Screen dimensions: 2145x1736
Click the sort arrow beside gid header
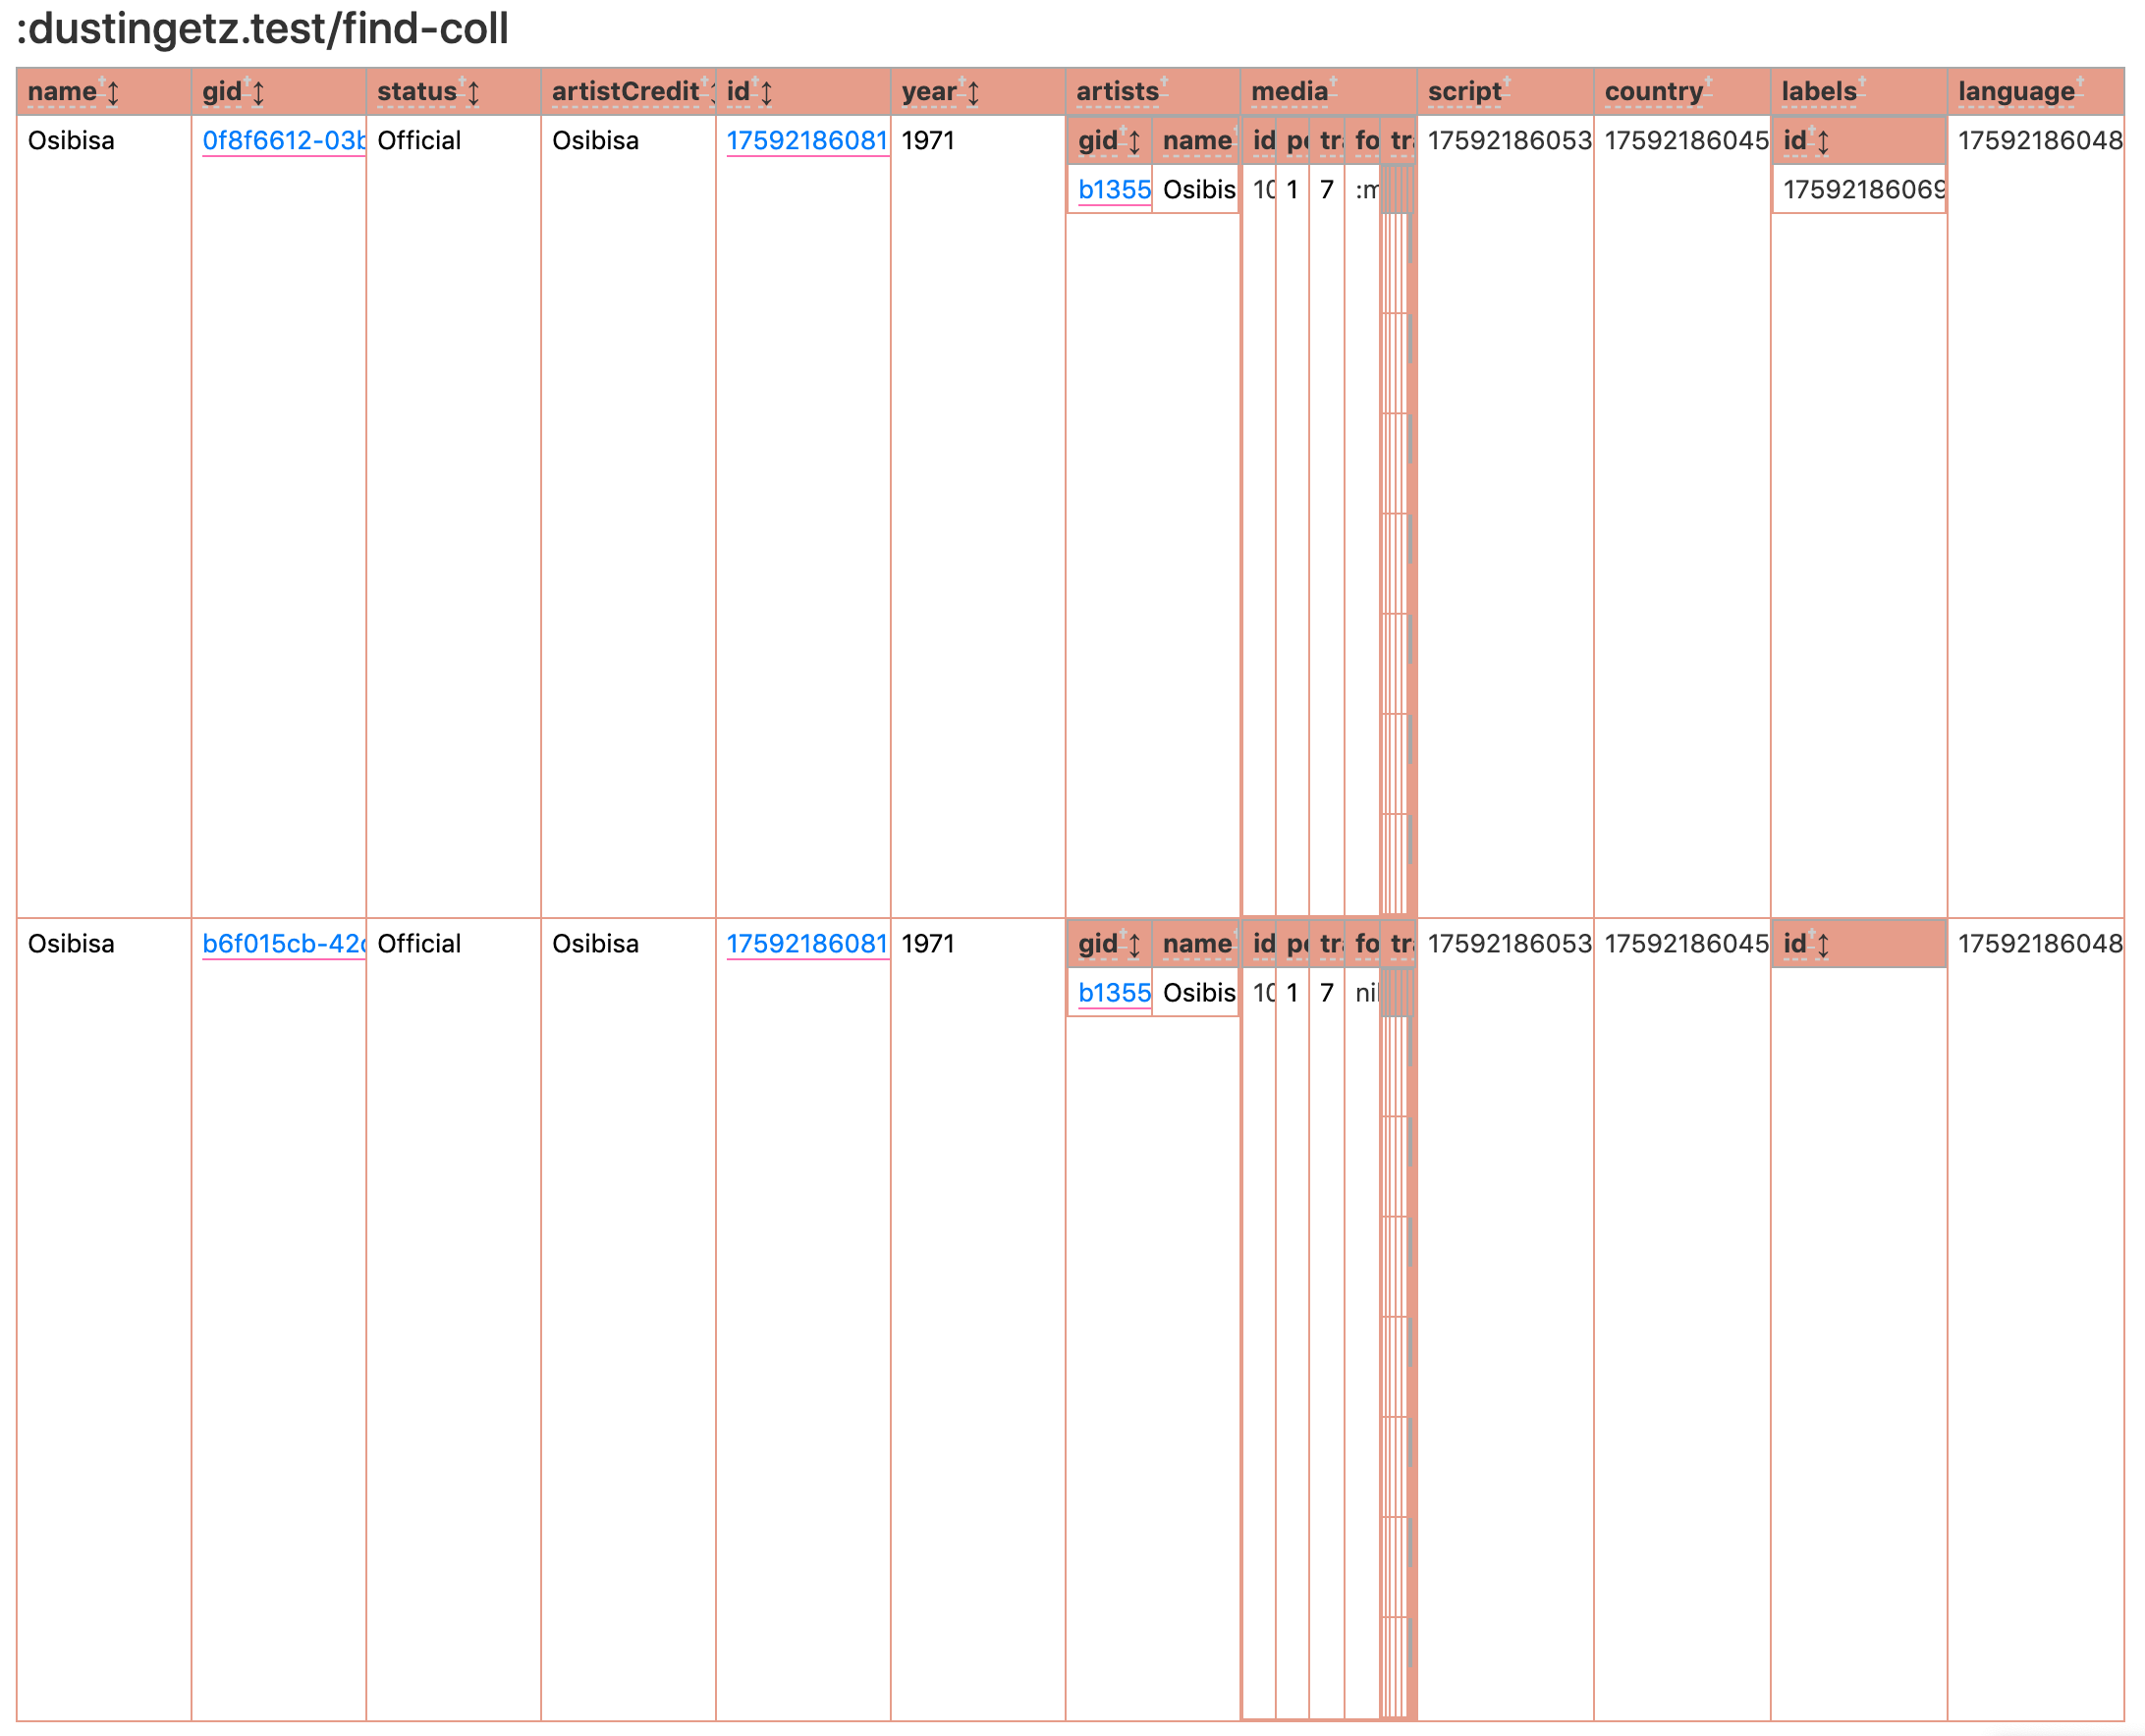(x=258, y=93)
